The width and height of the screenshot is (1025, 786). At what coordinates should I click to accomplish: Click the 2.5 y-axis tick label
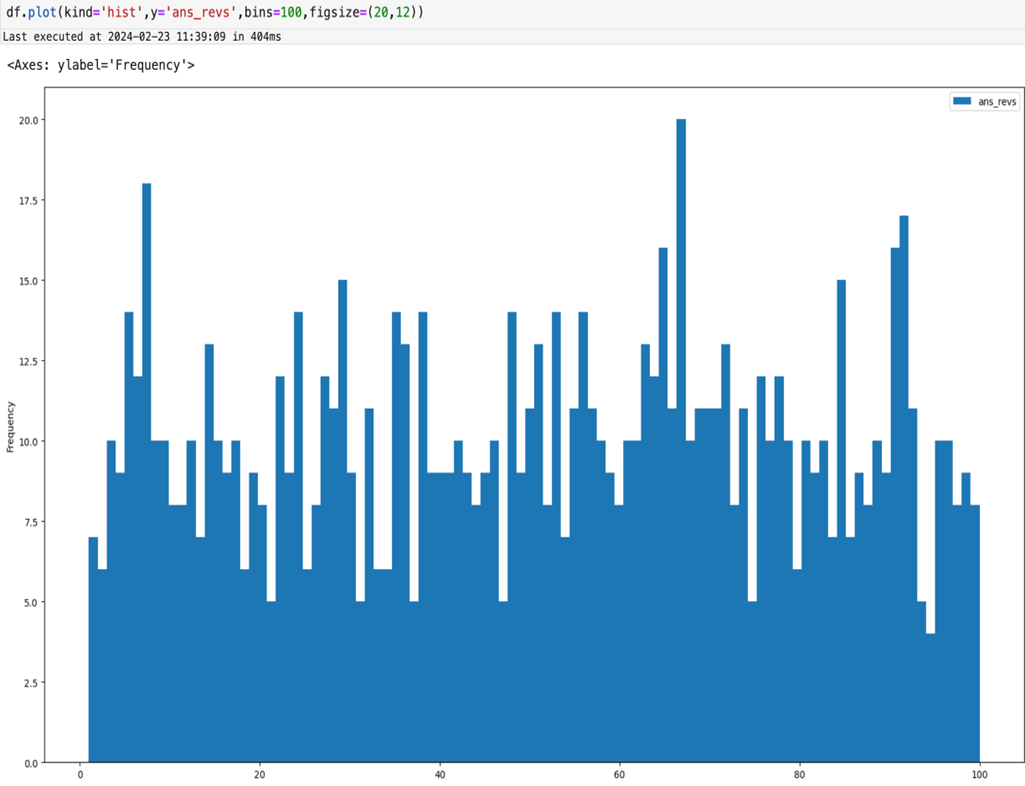click(x=31, y=683)
